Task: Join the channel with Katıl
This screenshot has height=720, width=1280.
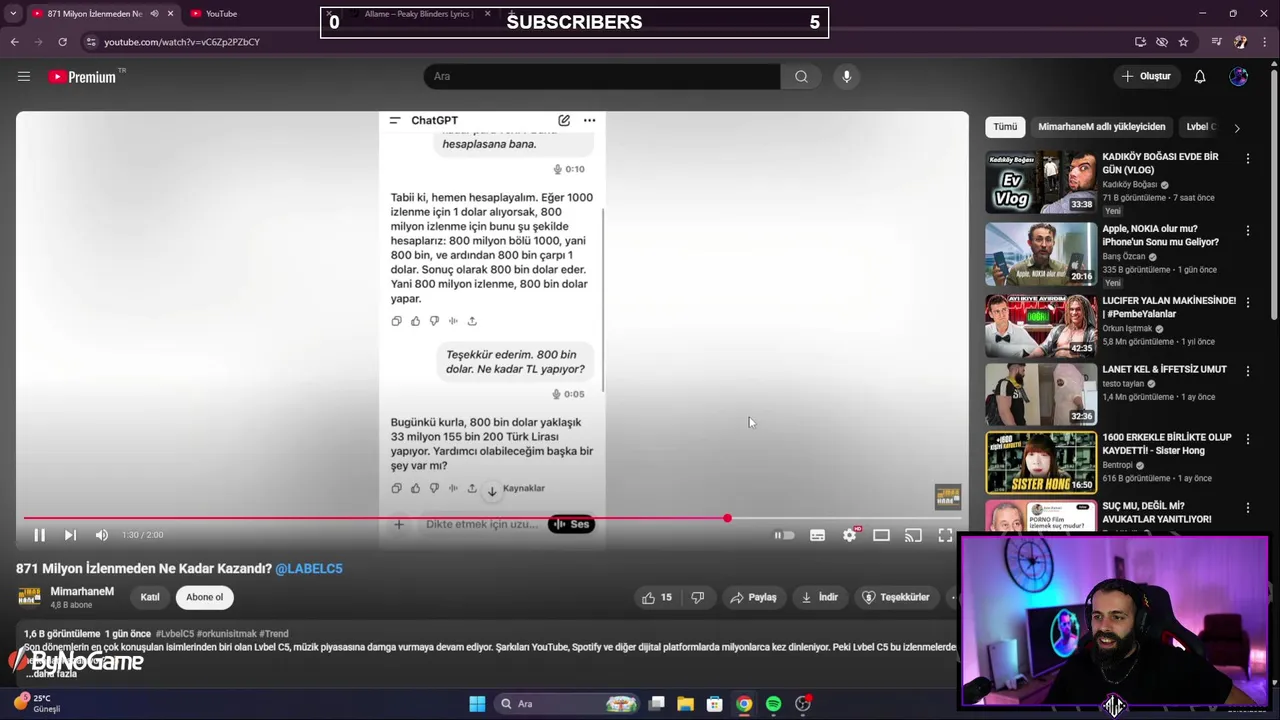Action: coord(150,597)
